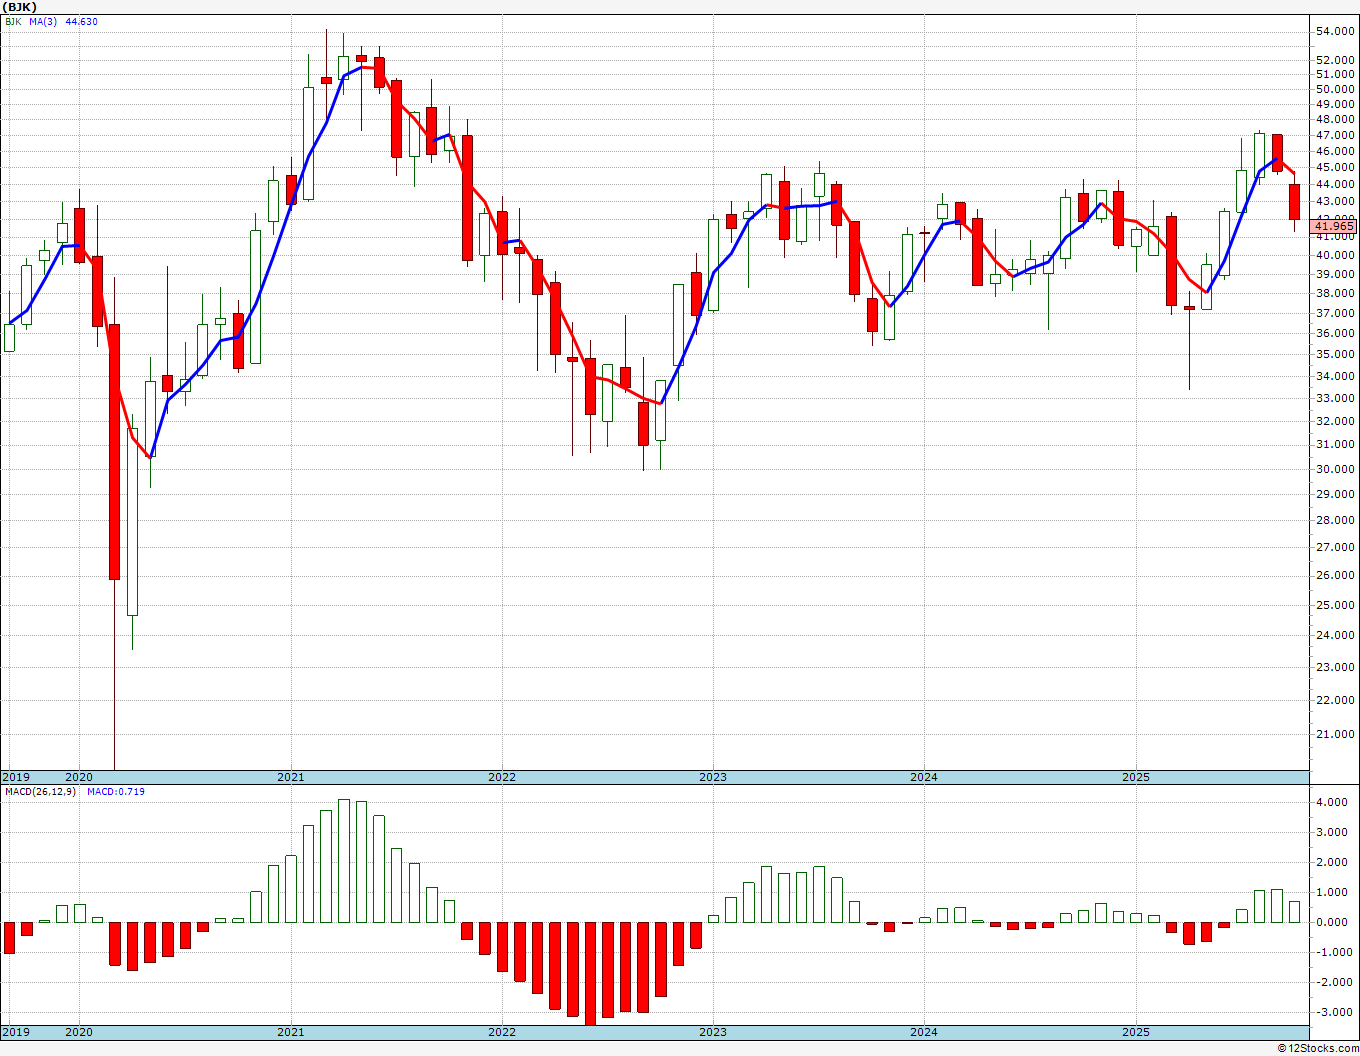Select "2024" on the price chart's time axis
The image size is (1360, 1056).
click(x=923, y=777)
